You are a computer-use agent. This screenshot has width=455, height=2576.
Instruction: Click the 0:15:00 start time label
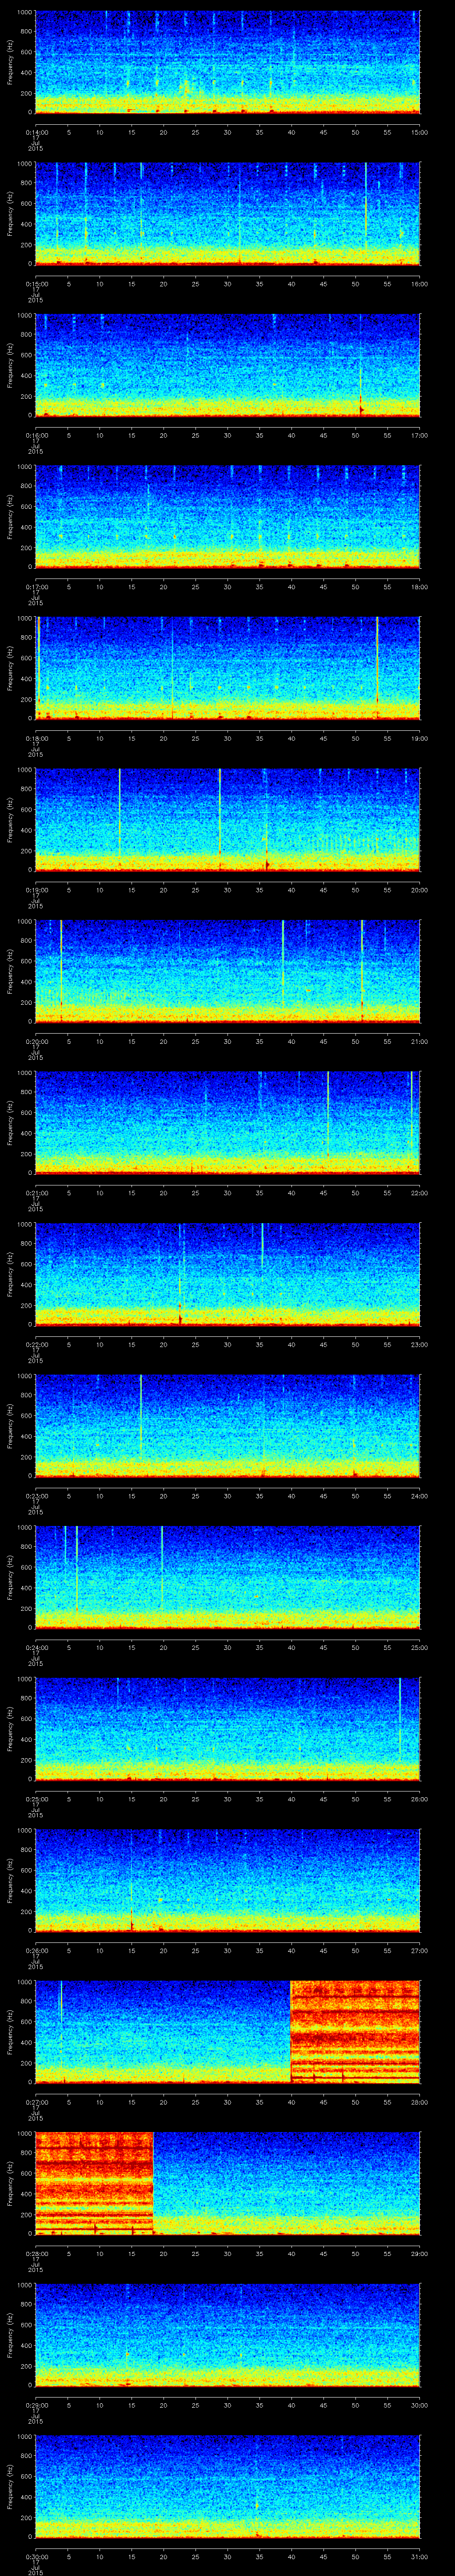click(x=36, y=284)
